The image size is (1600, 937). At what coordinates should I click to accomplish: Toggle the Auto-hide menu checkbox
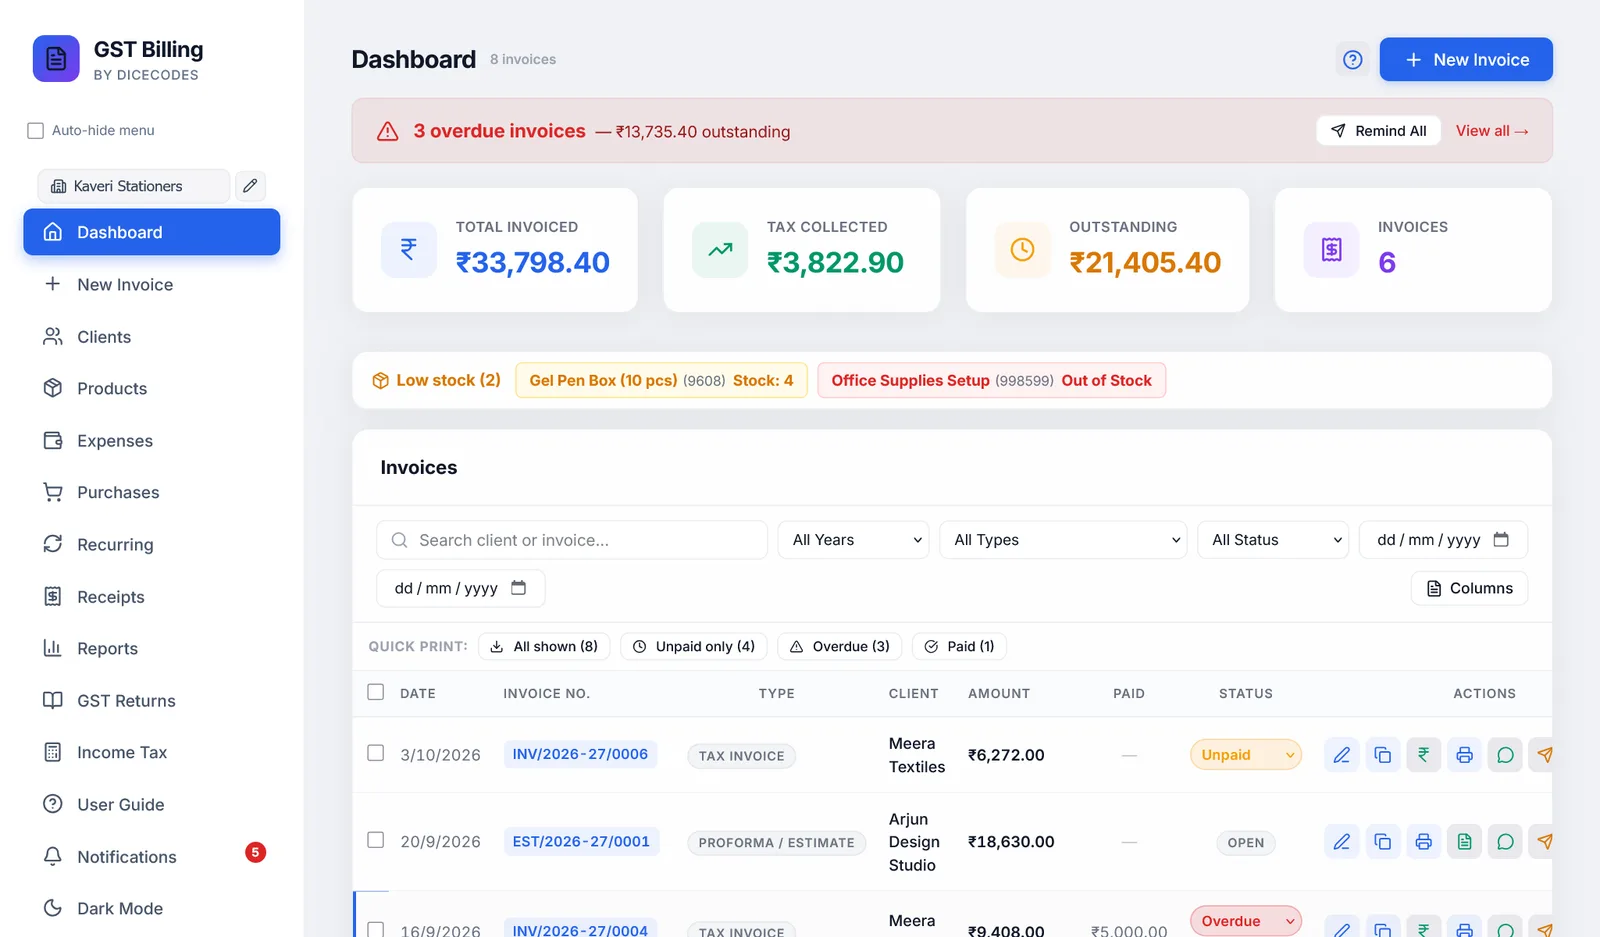tap(36, 131)
